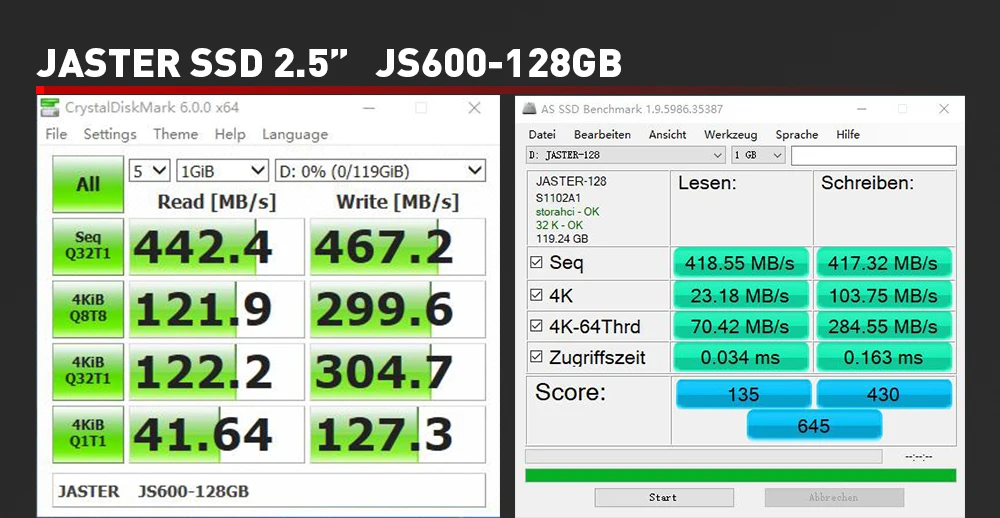
Task: Click the storahci - OK driver status
Action: click(568, 212)
